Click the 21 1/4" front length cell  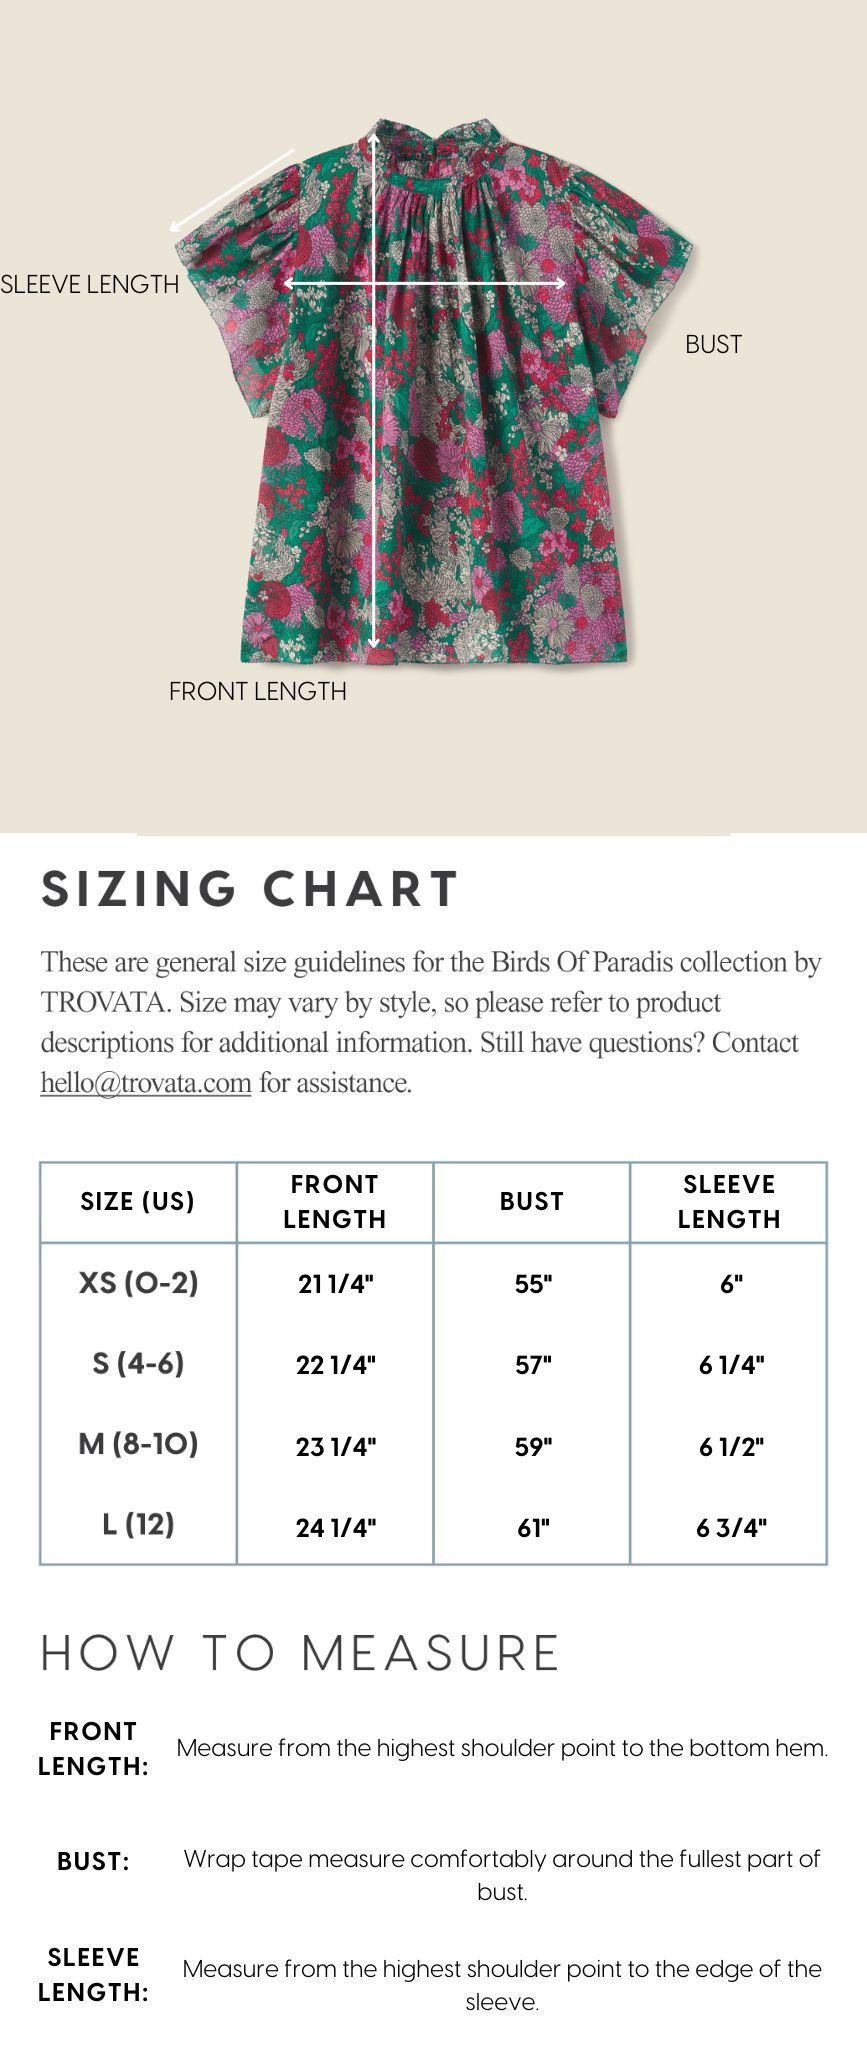(336, 1284)
